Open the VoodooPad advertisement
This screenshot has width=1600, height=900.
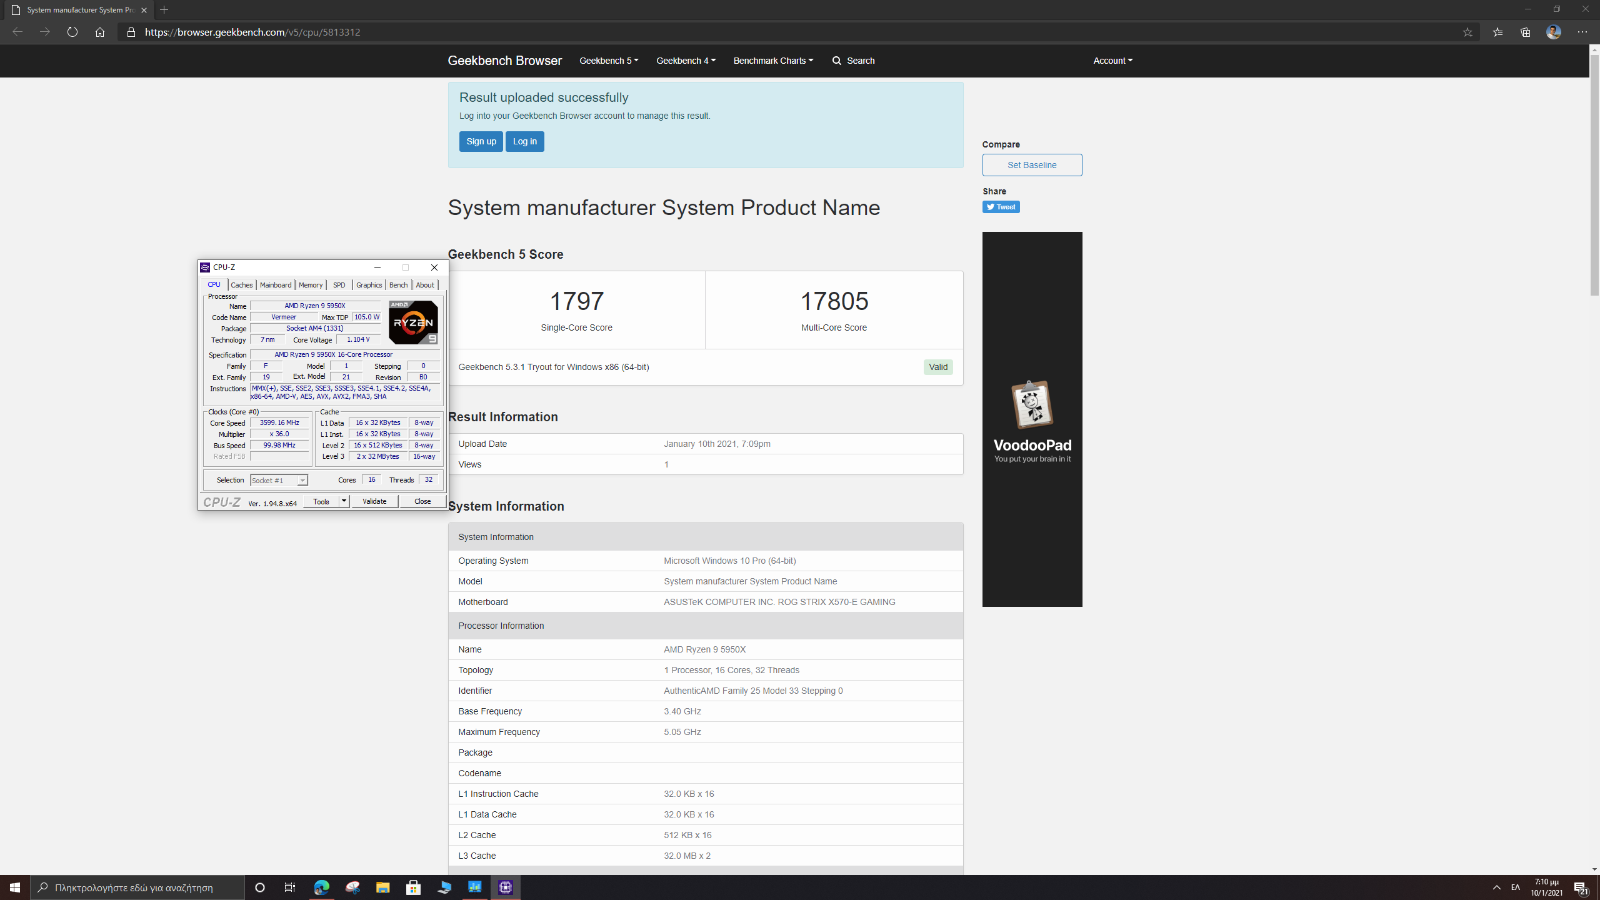point(1032,419)
